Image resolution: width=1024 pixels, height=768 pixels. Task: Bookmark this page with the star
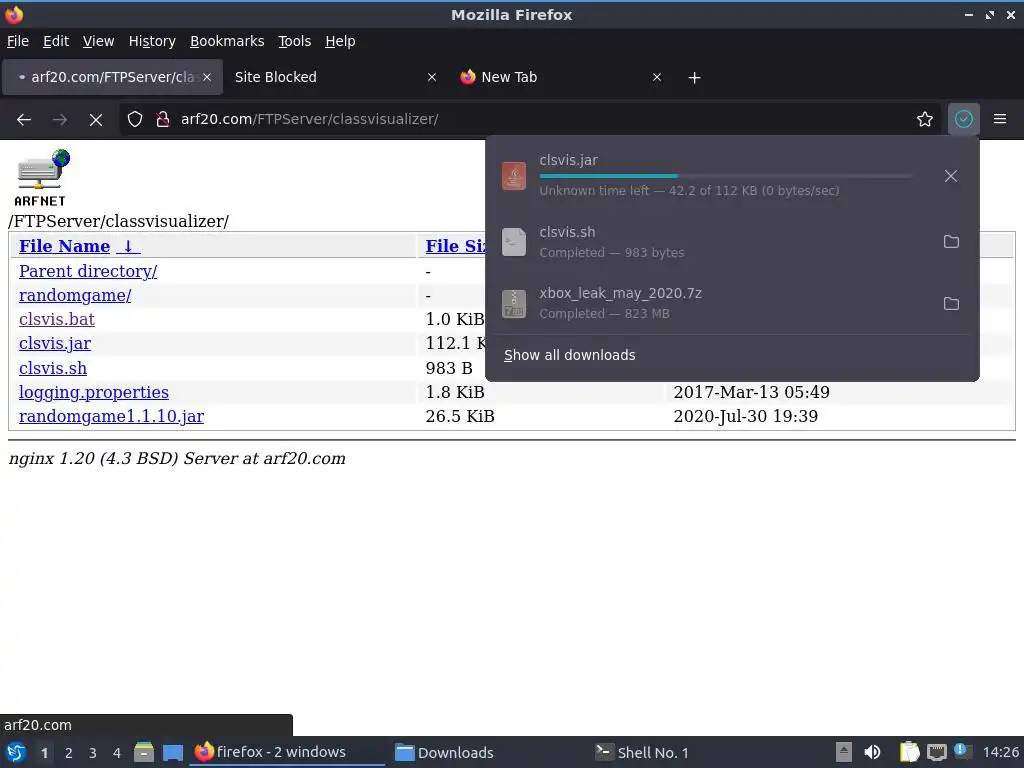pos(924,119)
